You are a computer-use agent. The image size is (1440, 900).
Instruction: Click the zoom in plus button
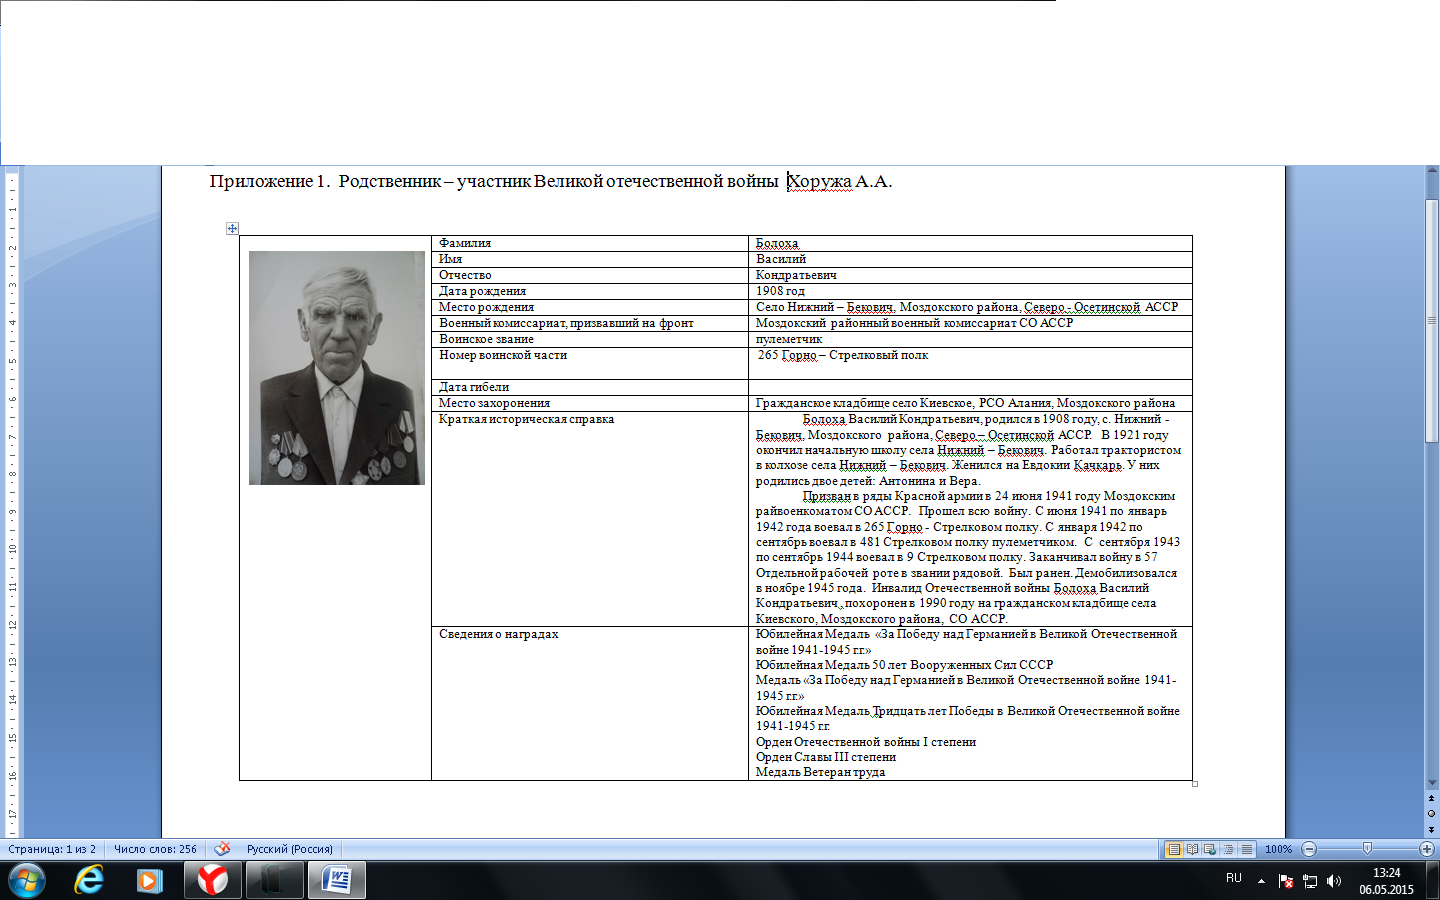[1427, 849]
